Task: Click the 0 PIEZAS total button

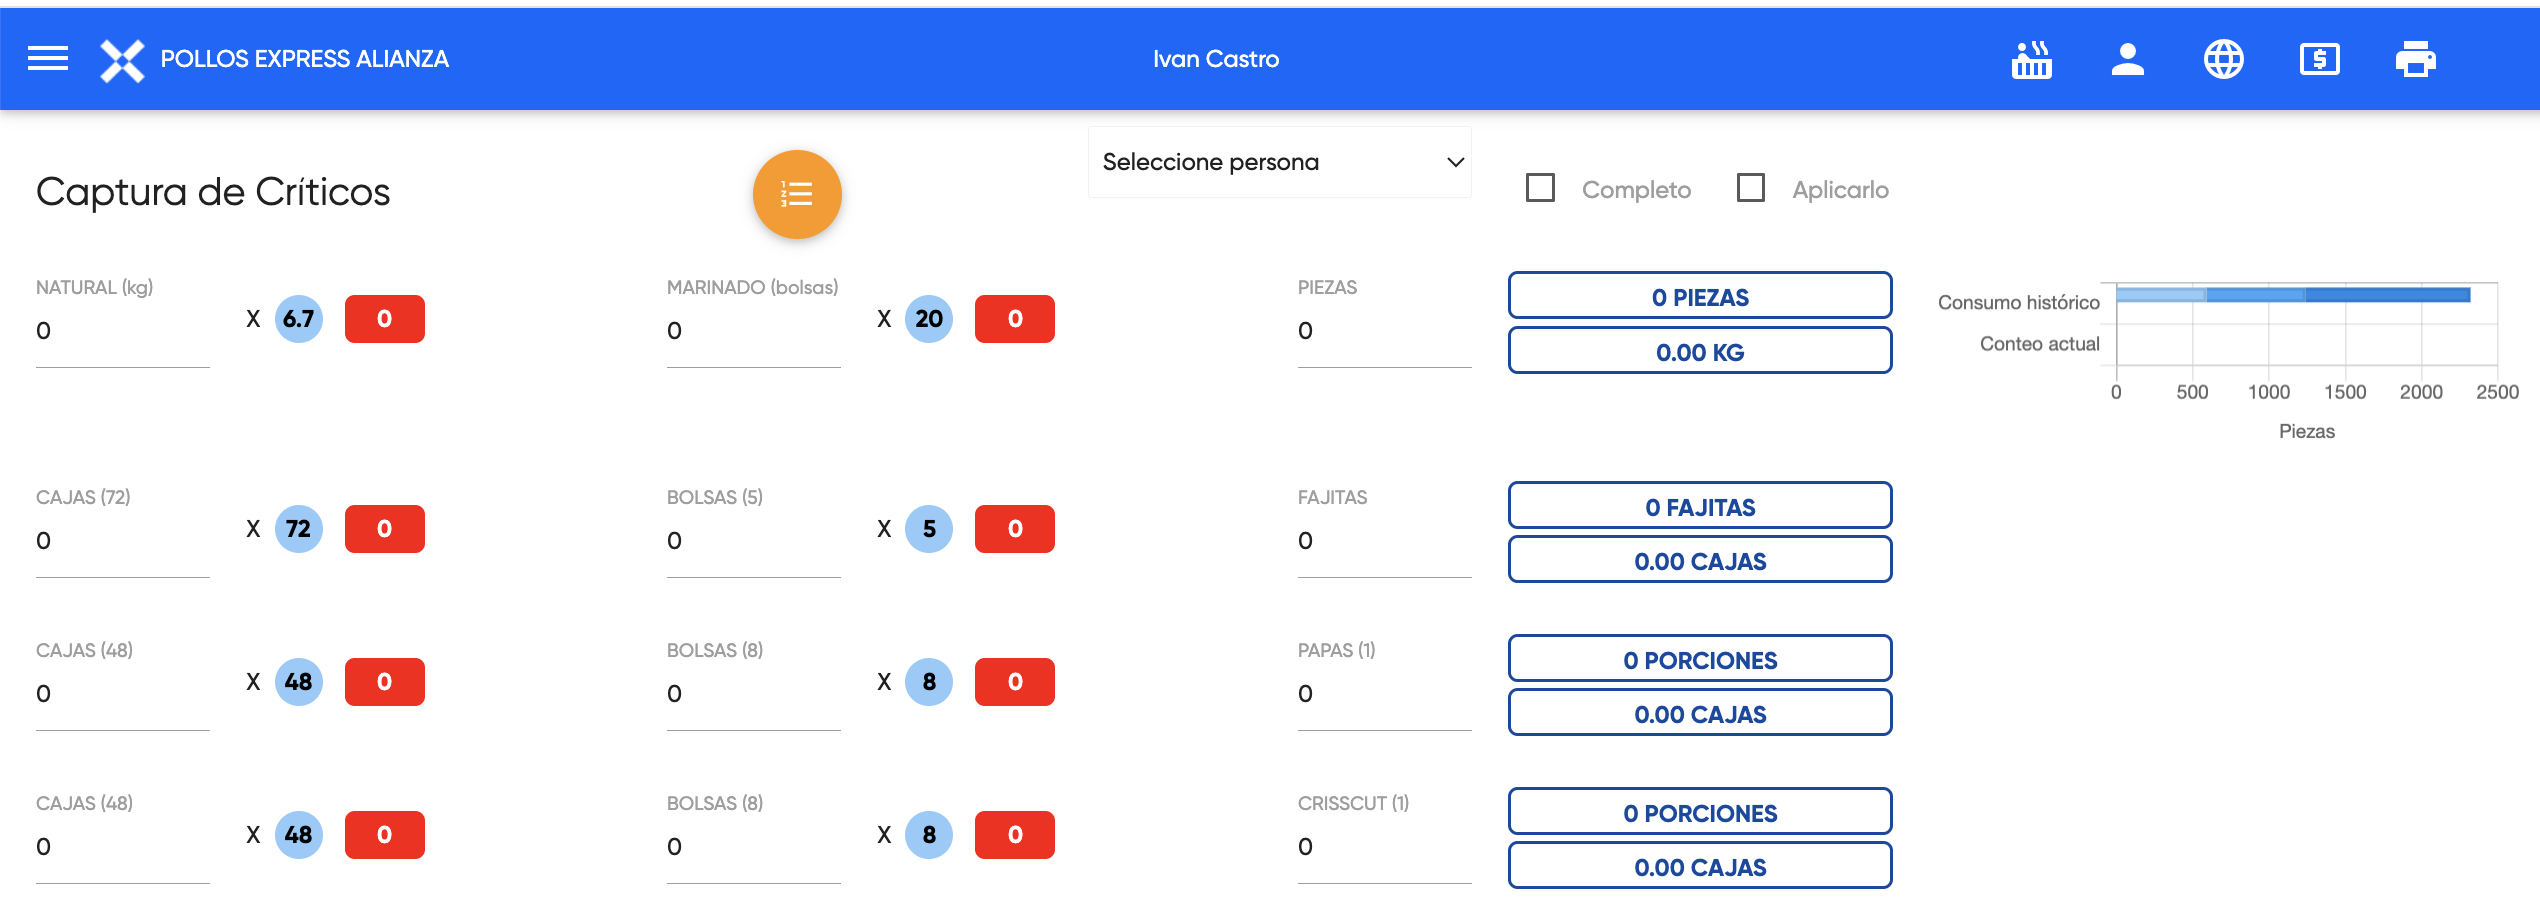Action: (x=1700, y=296)
